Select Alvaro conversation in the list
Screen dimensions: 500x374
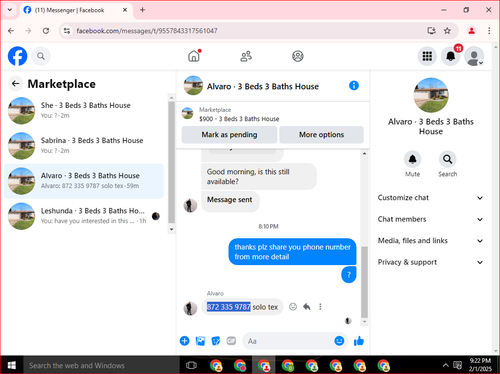[84, 181]
